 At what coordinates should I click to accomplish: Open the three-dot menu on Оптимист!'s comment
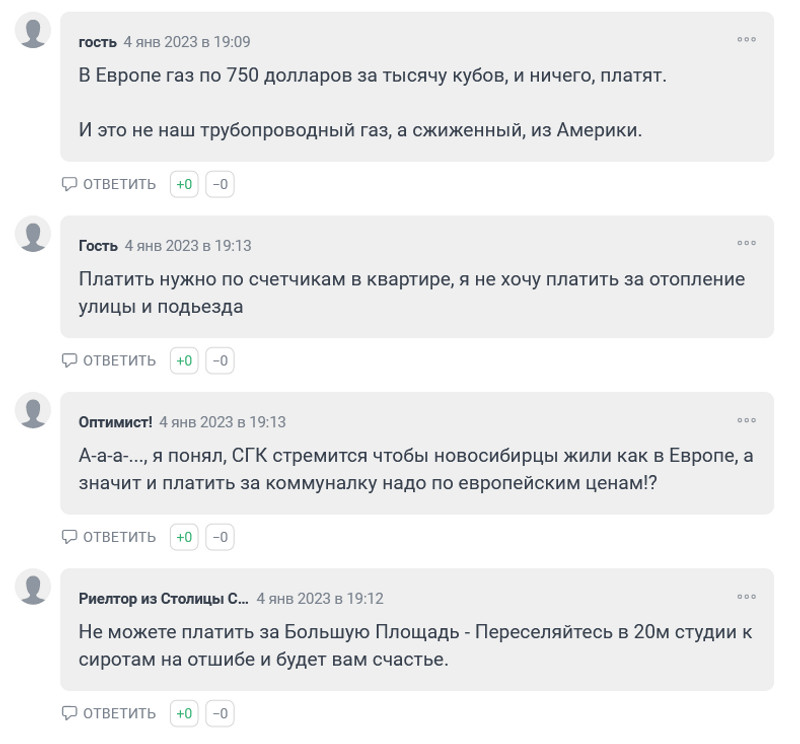click(x=746, y=421)
